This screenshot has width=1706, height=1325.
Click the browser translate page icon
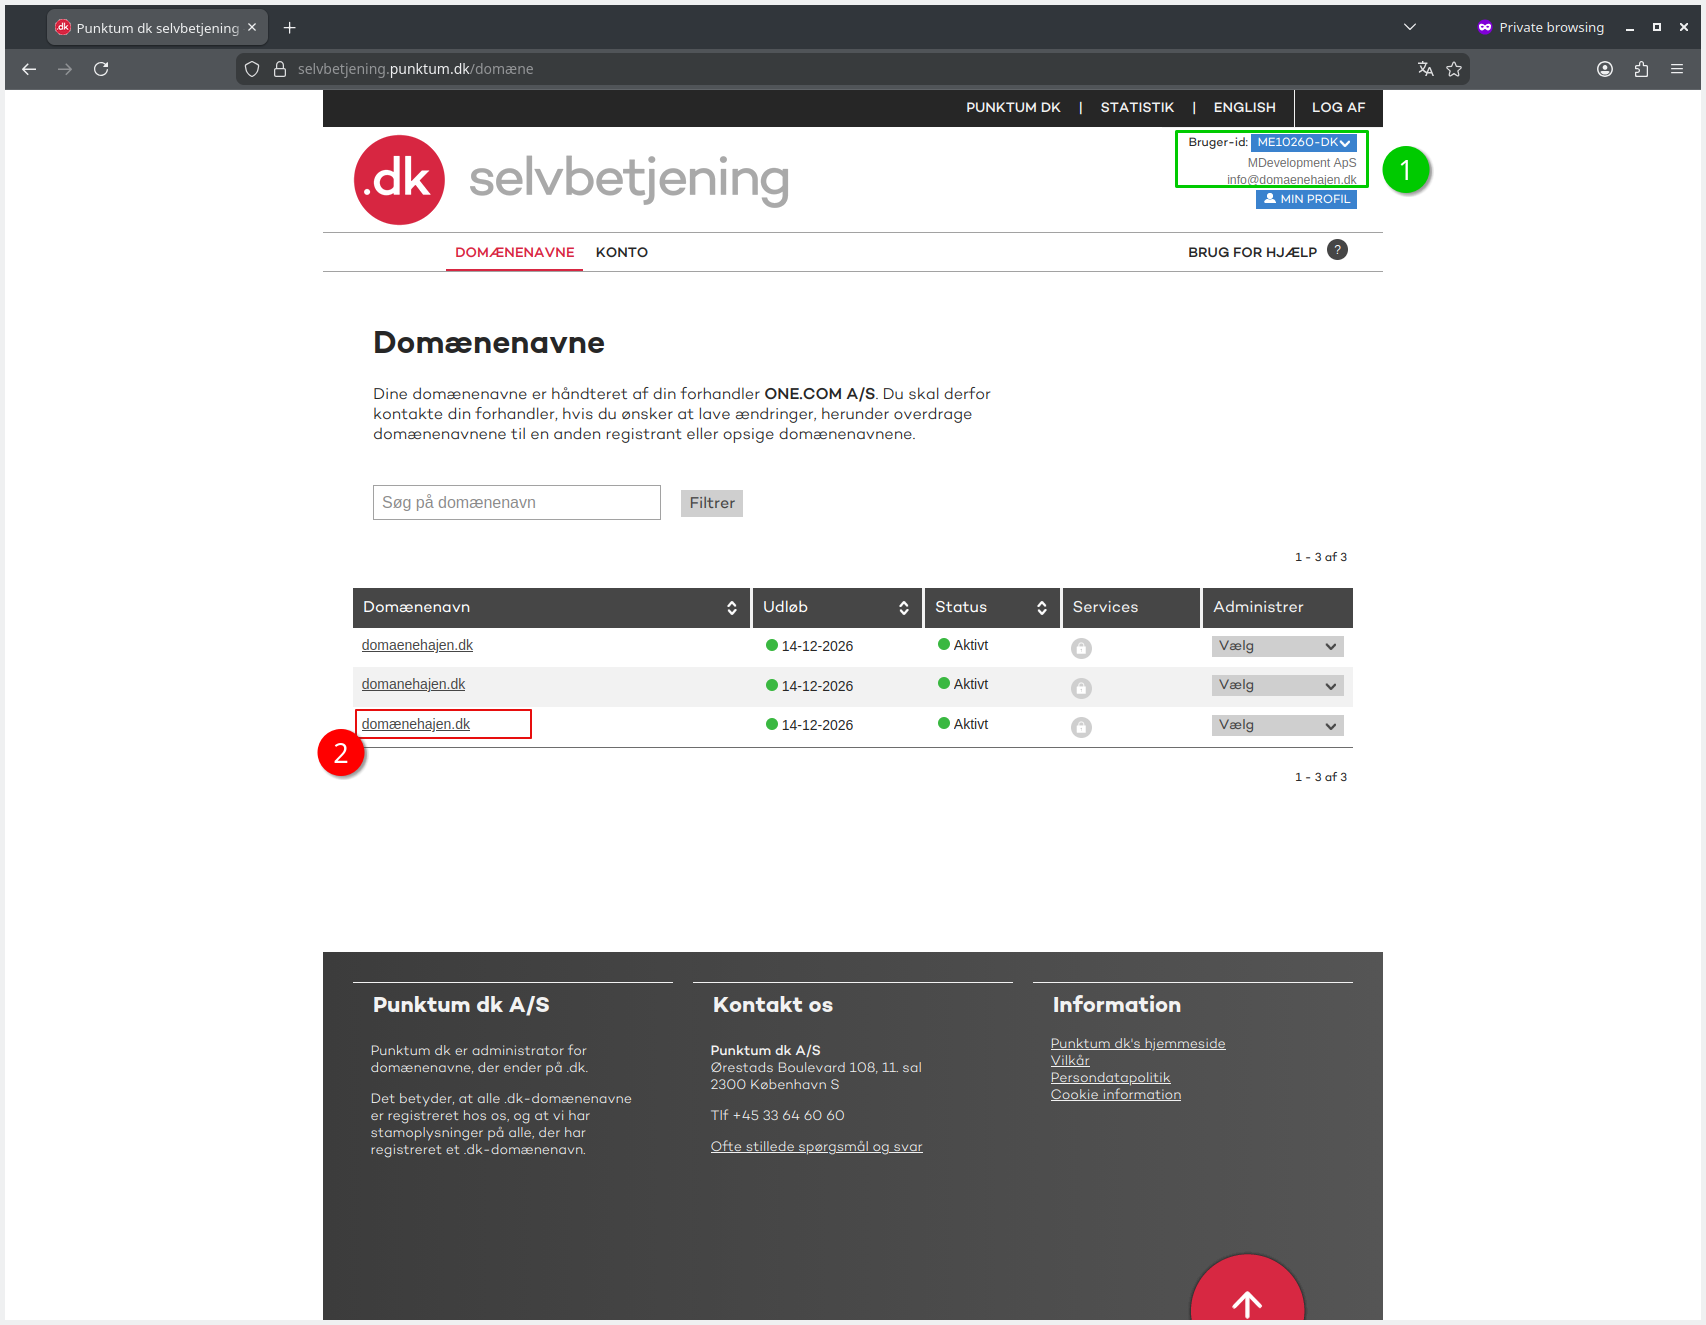tap(1425, 69)
